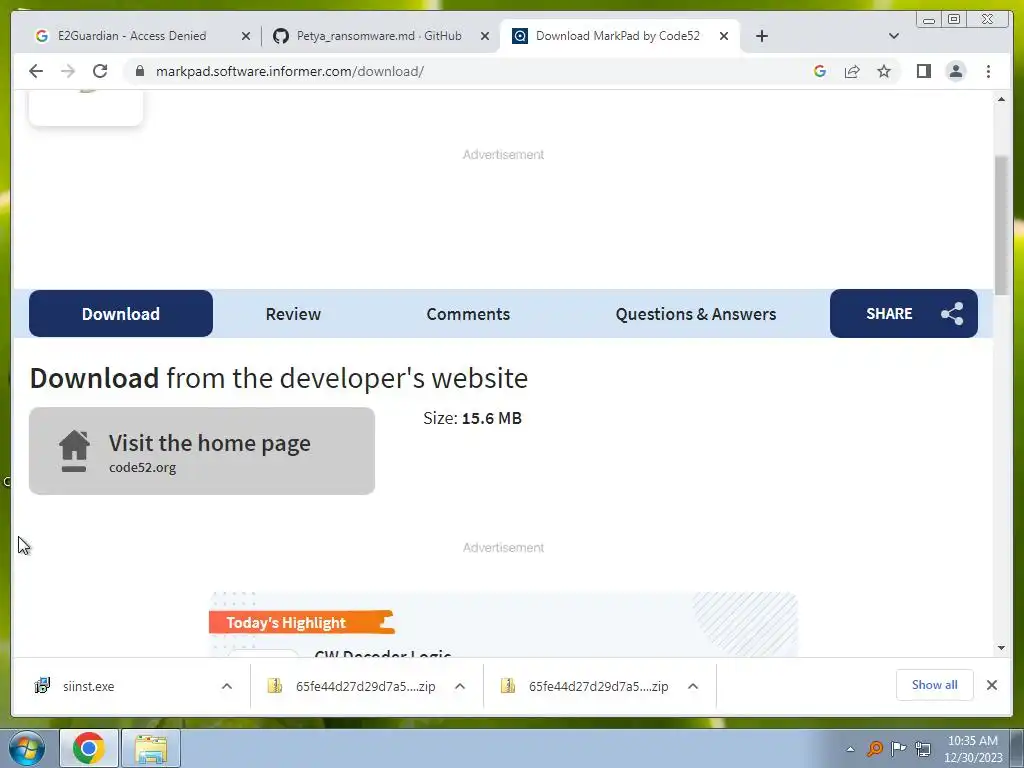Click Show all downloads button

(x=935, y=685)
